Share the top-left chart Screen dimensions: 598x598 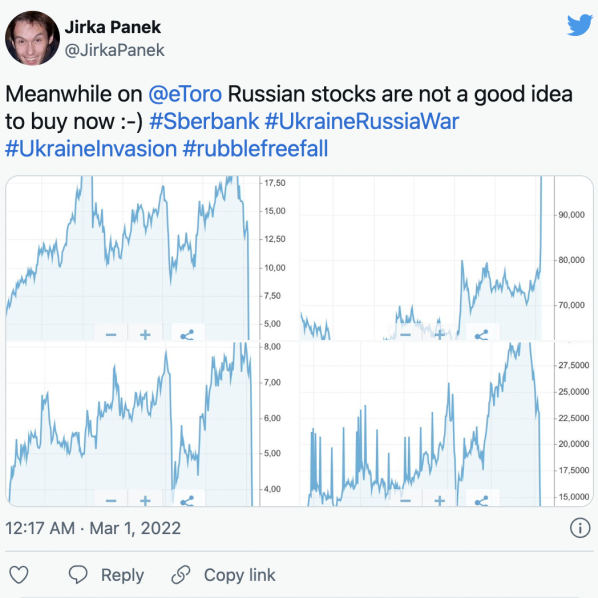click(187, 334)
